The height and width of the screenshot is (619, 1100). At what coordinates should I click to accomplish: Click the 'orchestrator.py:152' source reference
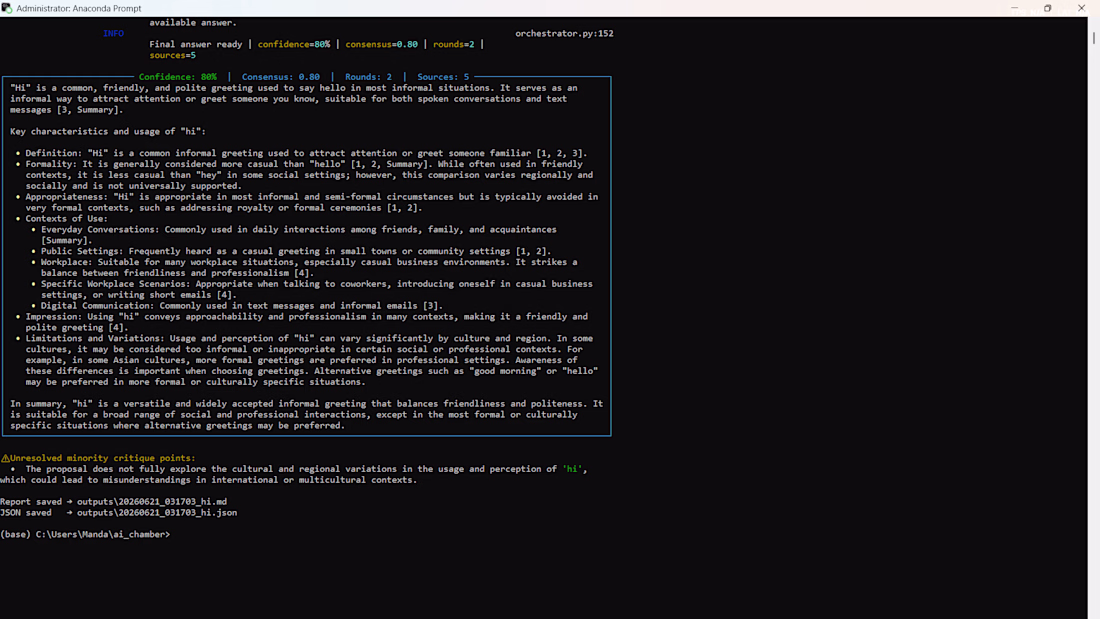564,33
